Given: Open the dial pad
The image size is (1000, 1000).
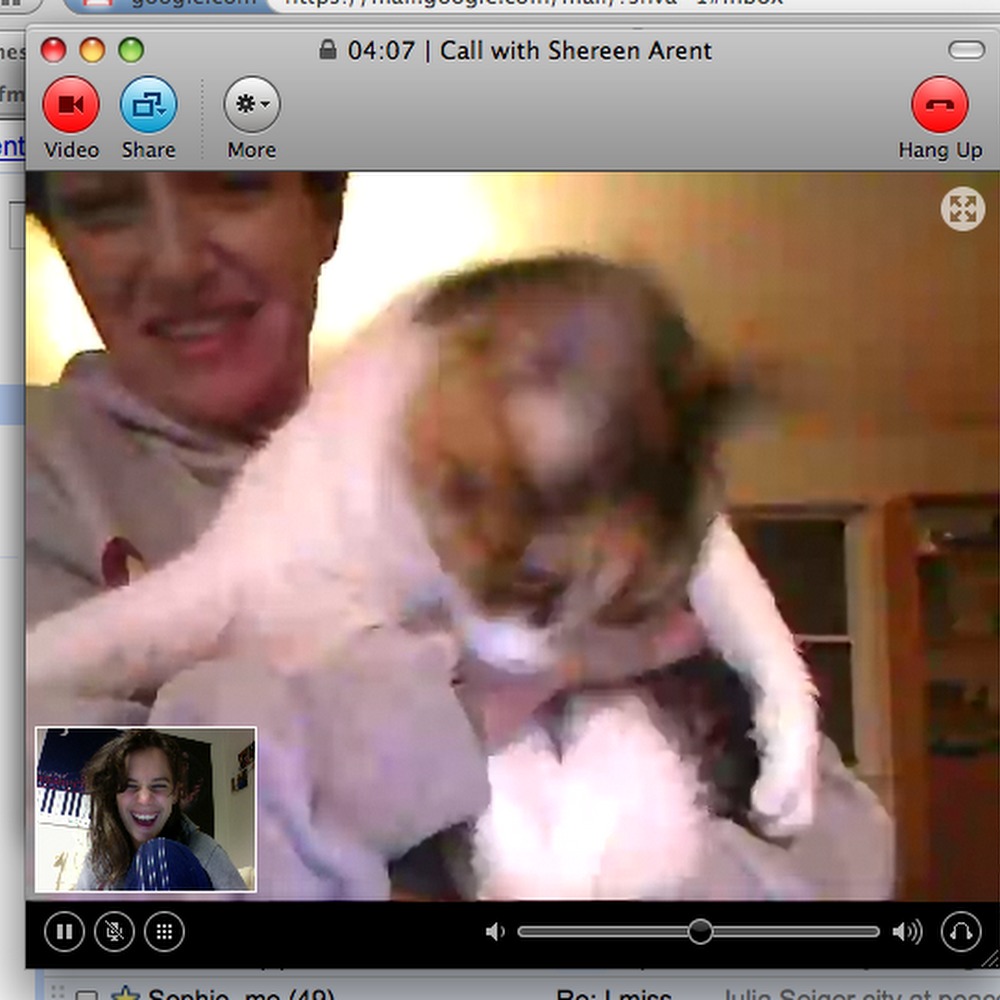Looking at the screenshot, I should coord(164,933).
